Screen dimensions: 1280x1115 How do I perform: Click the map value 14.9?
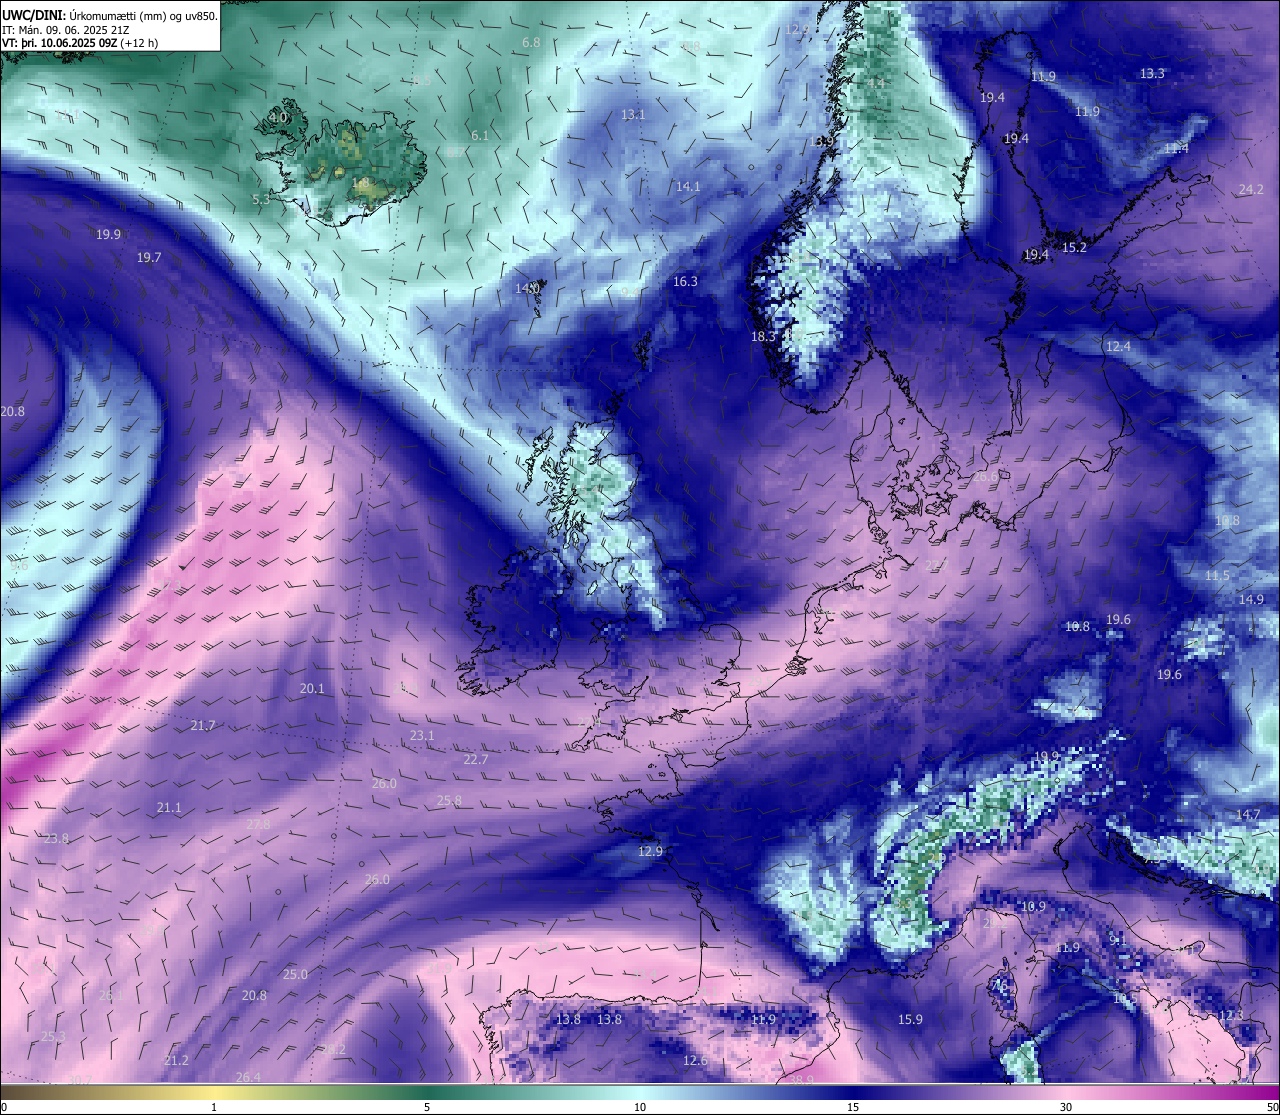tap(1252, 599)
